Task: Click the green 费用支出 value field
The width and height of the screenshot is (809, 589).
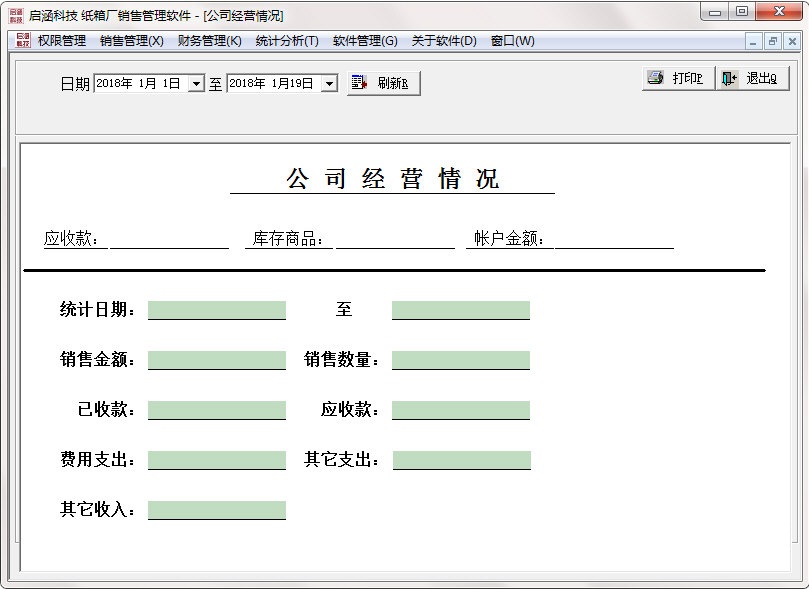Action: (x=217, y=460)
